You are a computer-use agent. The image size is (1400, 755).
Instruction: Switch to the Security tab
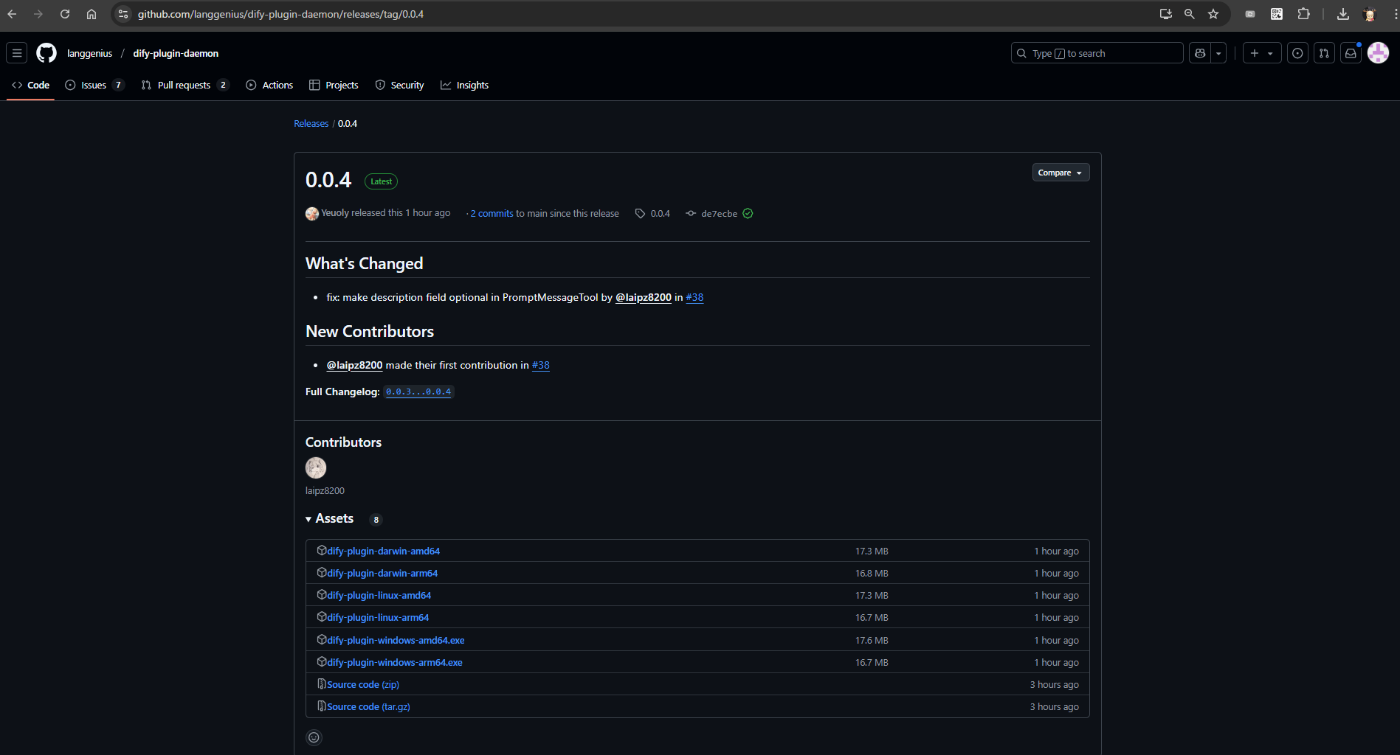click(399, 85)
